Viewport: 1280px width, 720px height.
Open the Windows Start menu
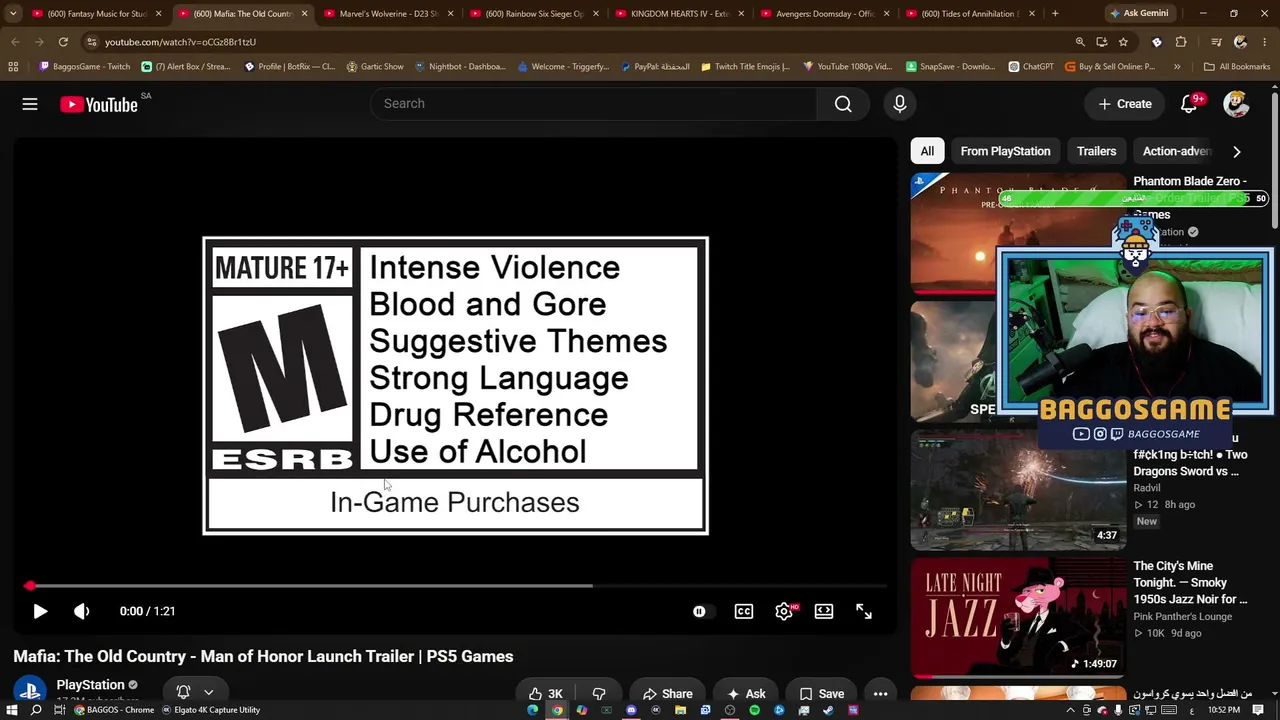pyautogui.click(x=11, y=710)
